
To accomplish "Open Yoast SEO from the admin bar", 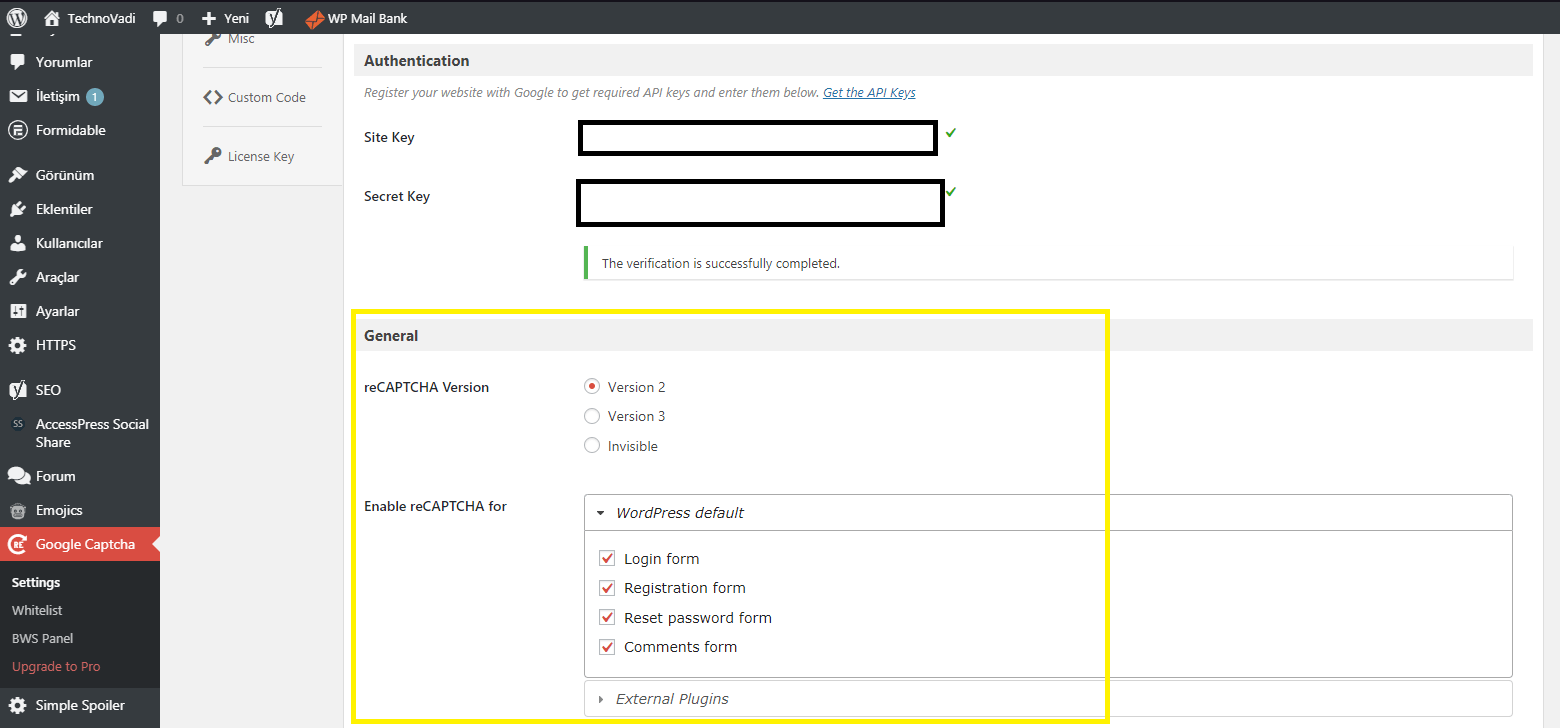I will click(x=274, y=17).
